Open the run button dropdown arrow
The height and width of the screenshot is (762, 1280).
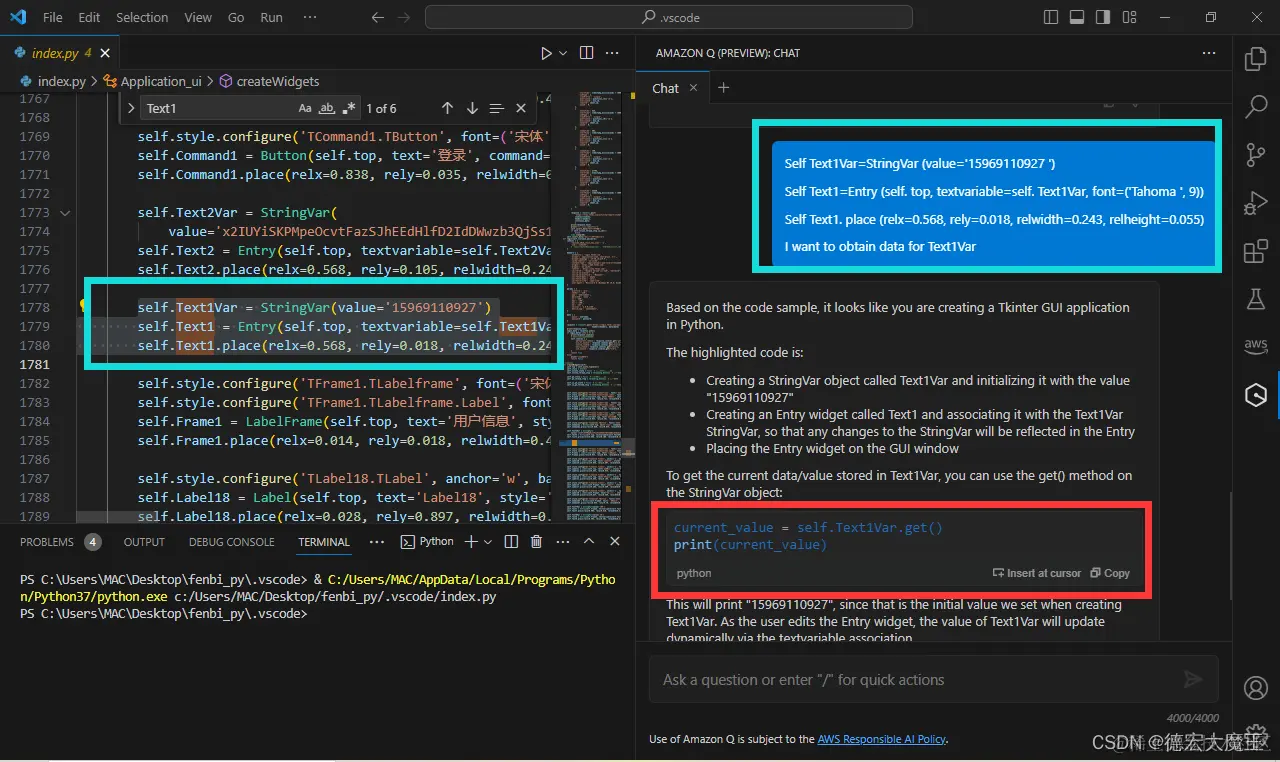[563, 53]
